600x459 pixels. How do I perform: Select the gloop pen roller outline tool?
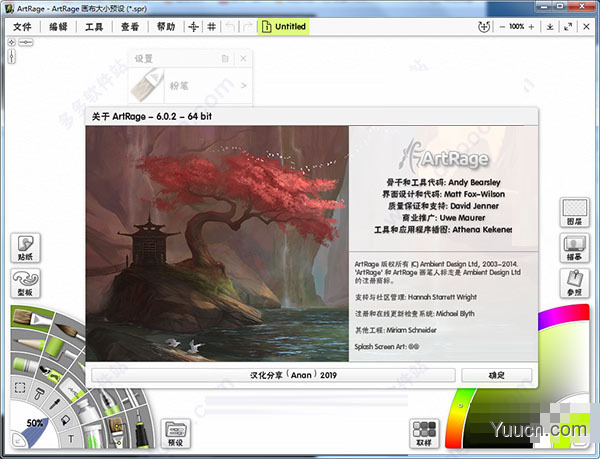(40, 394)
